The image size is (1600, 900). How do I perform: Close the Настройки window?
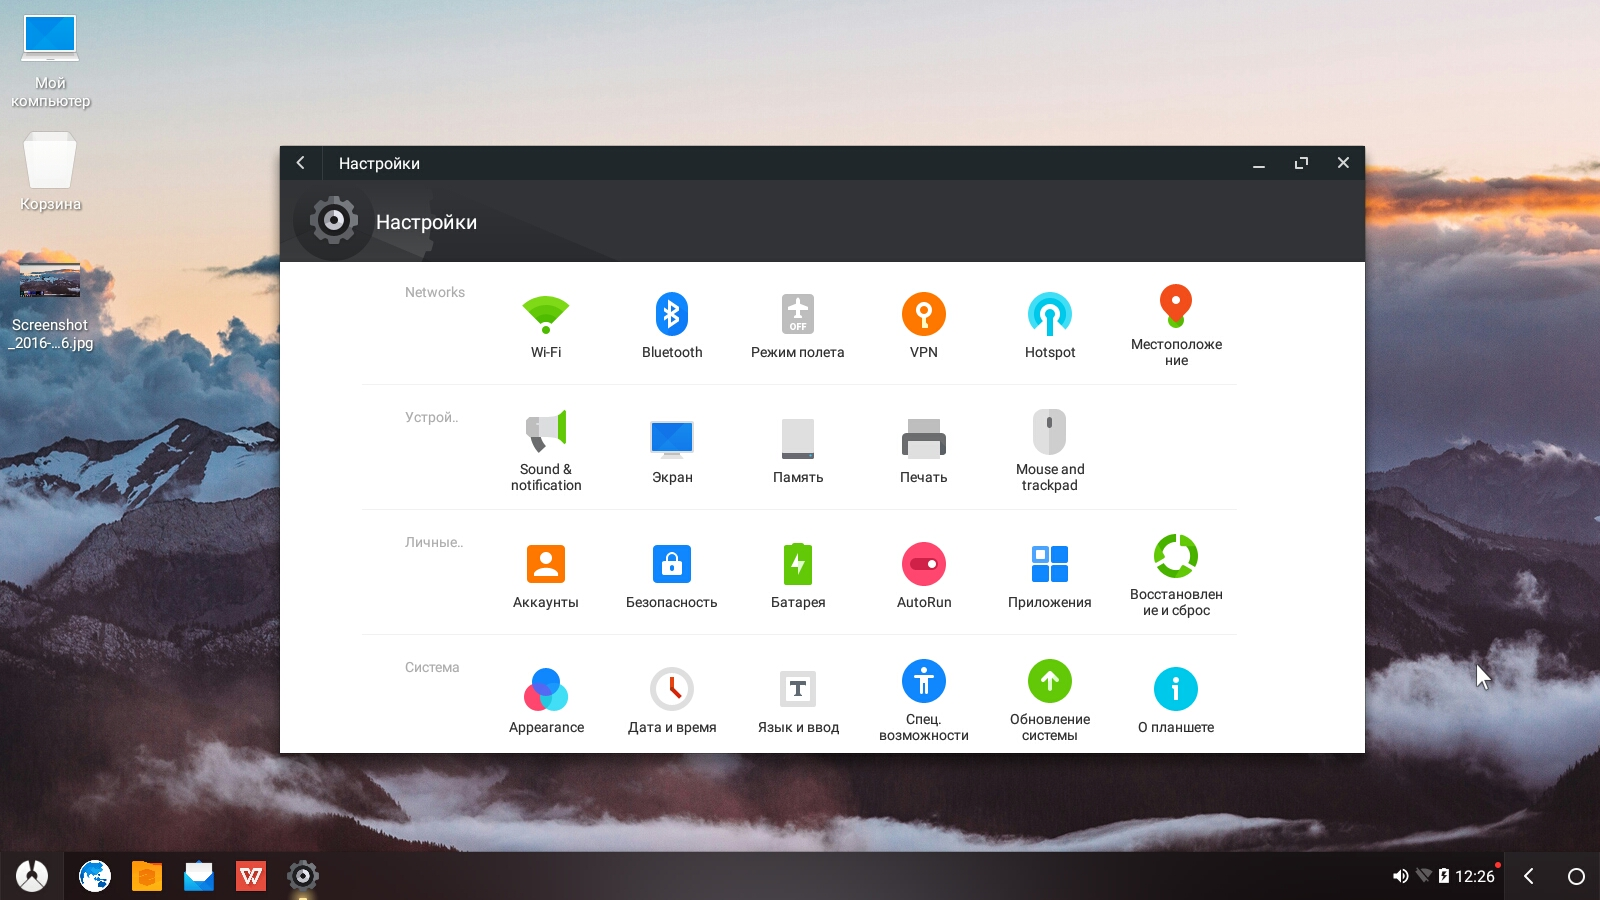1343,163
